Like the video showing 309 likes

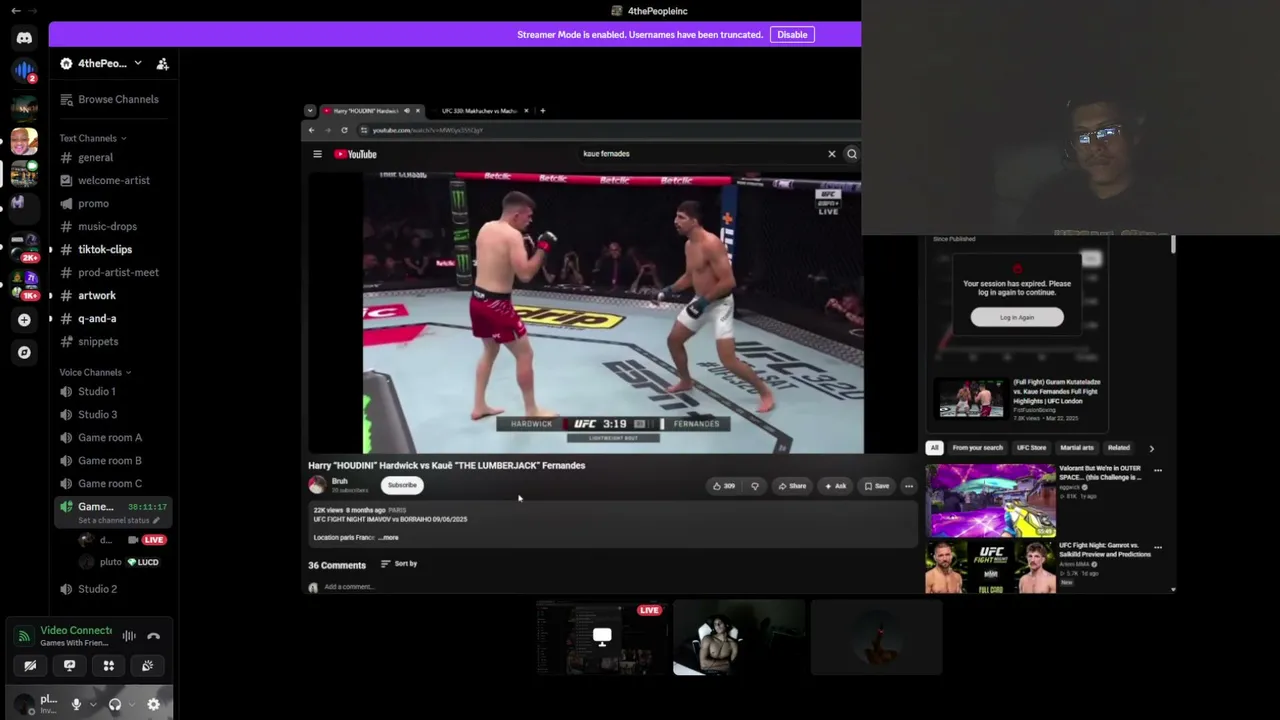723,486
